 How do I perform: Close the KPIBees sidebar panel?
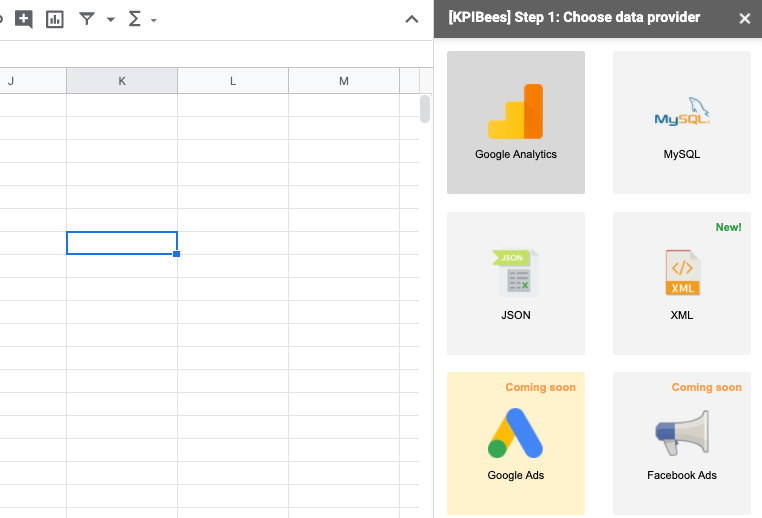click(x=744, y=18)
